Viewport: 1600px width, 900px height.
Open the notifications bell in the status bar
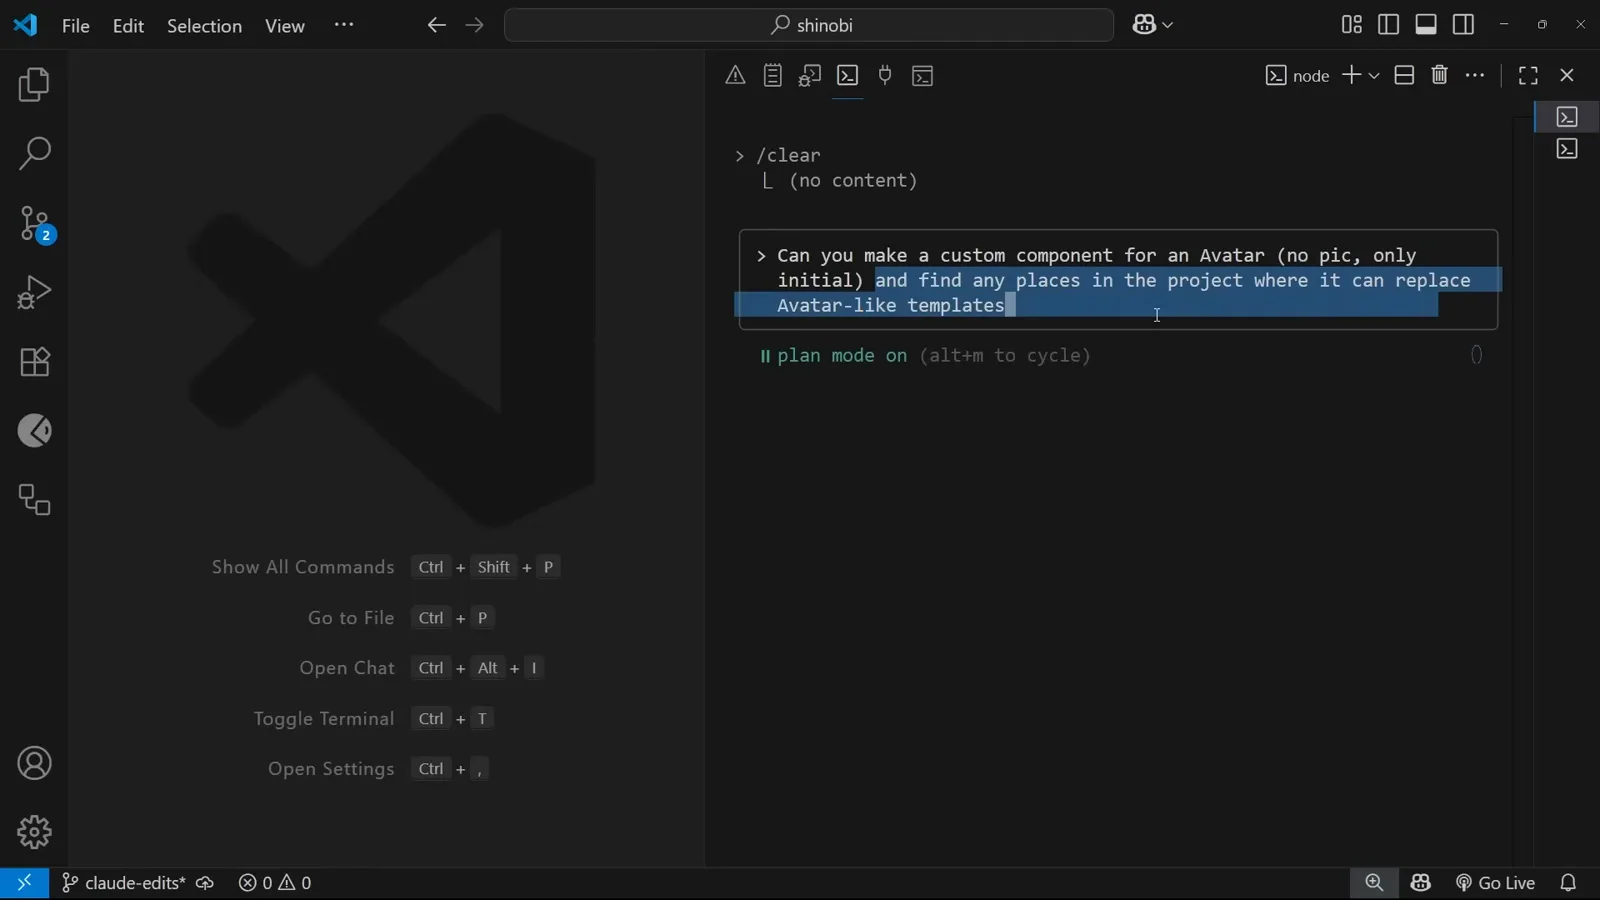1568,883
